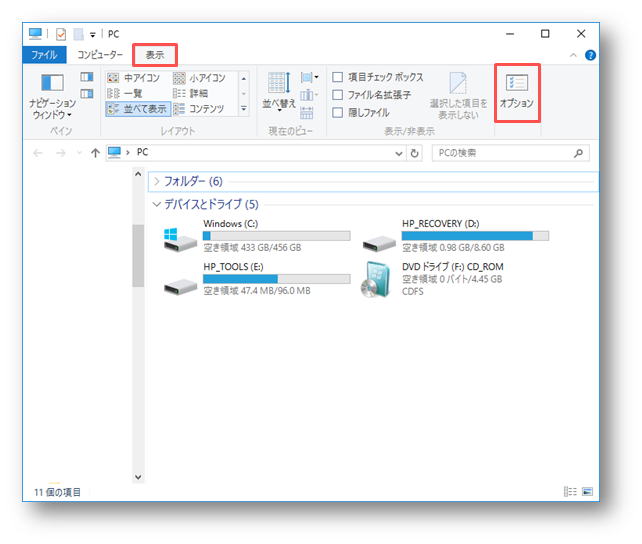Click 空き領域 47.4 MB/96.0 MB text
The width and height of the screenshot is (642, 544).
257,291
